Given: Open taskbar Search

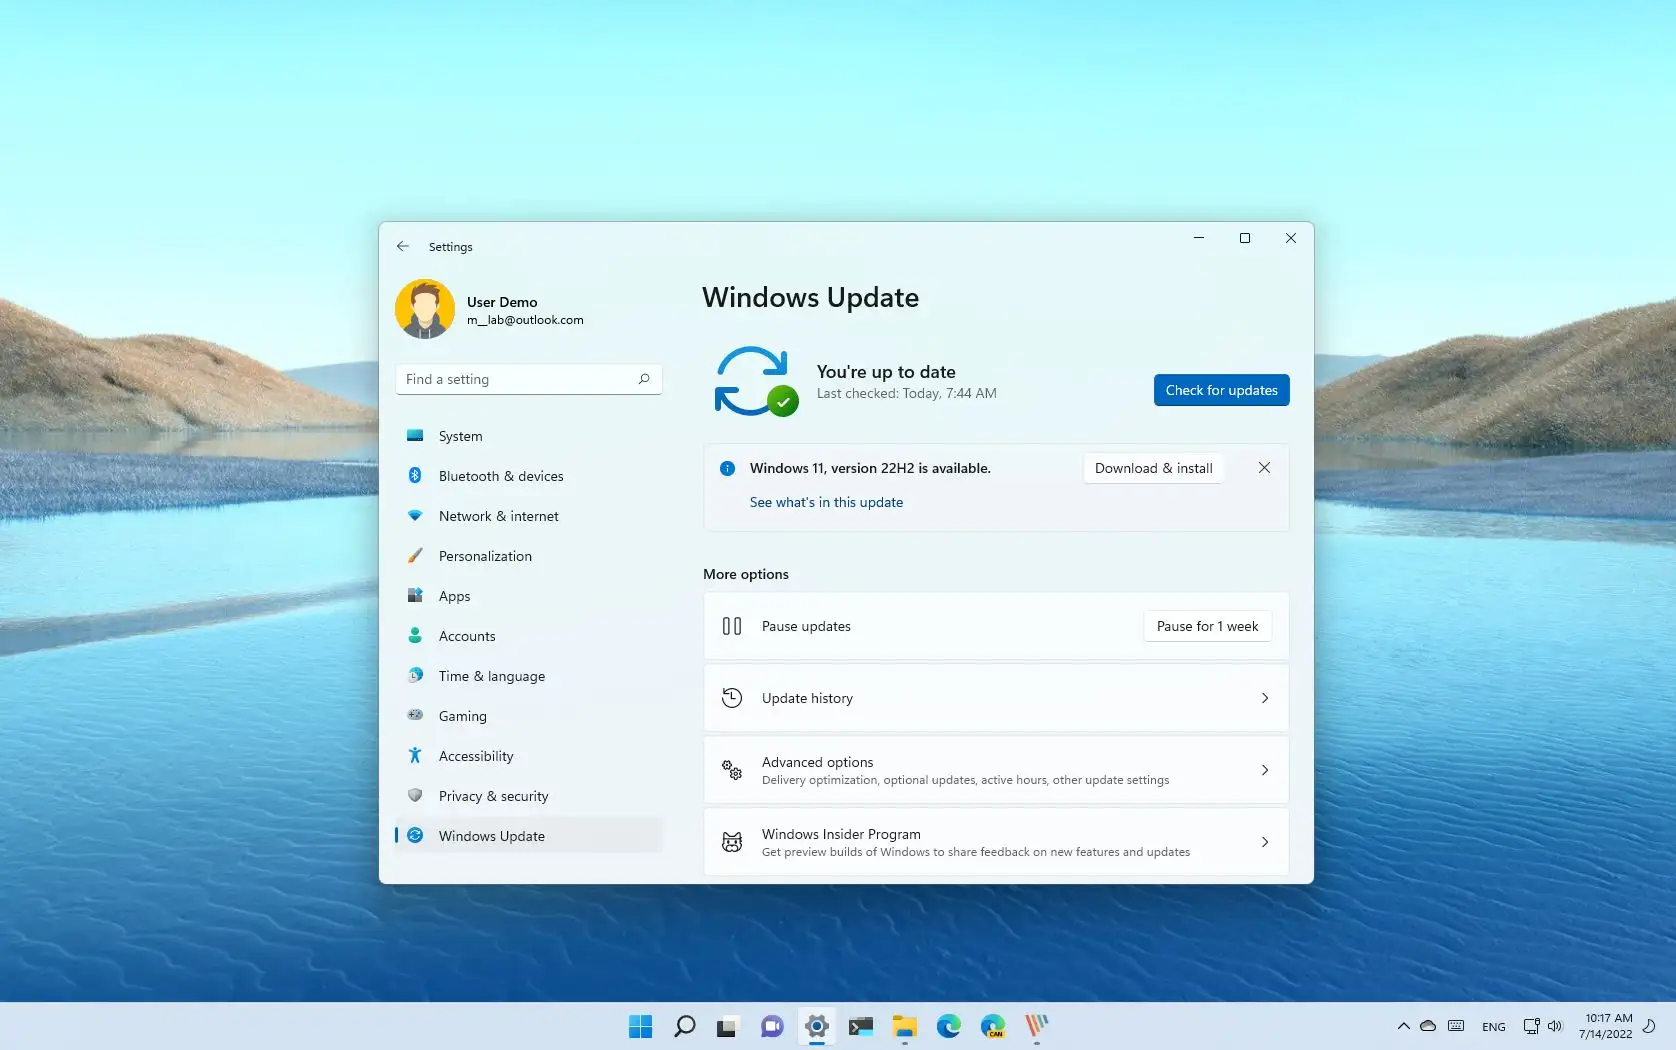Looking at the screenshot, I should (x=685, y=1026).
